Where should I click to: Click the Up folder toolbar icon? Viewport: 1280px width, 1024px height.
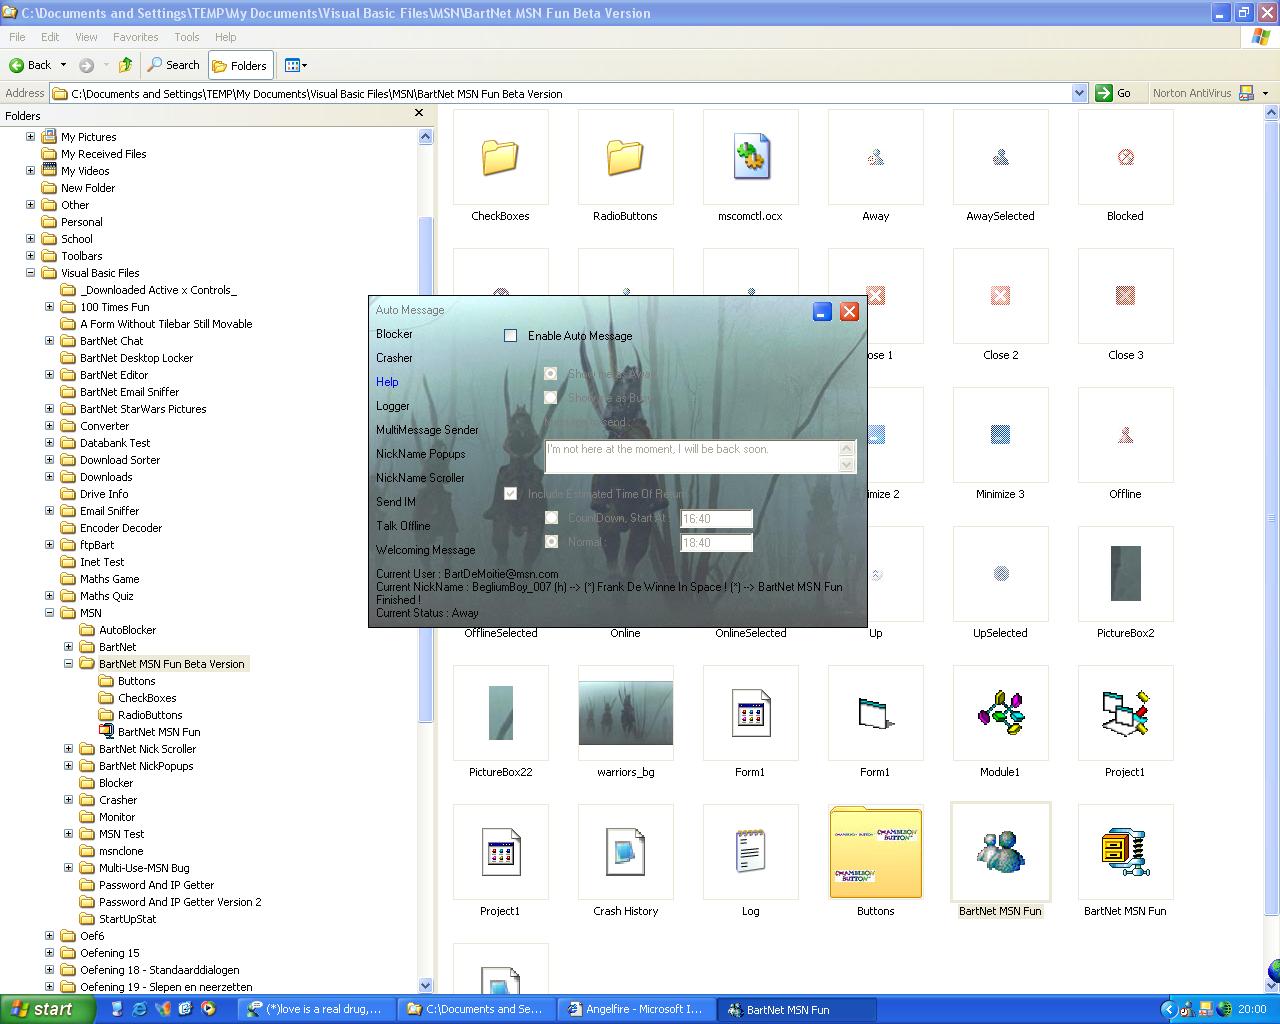(x=125, y=65)
